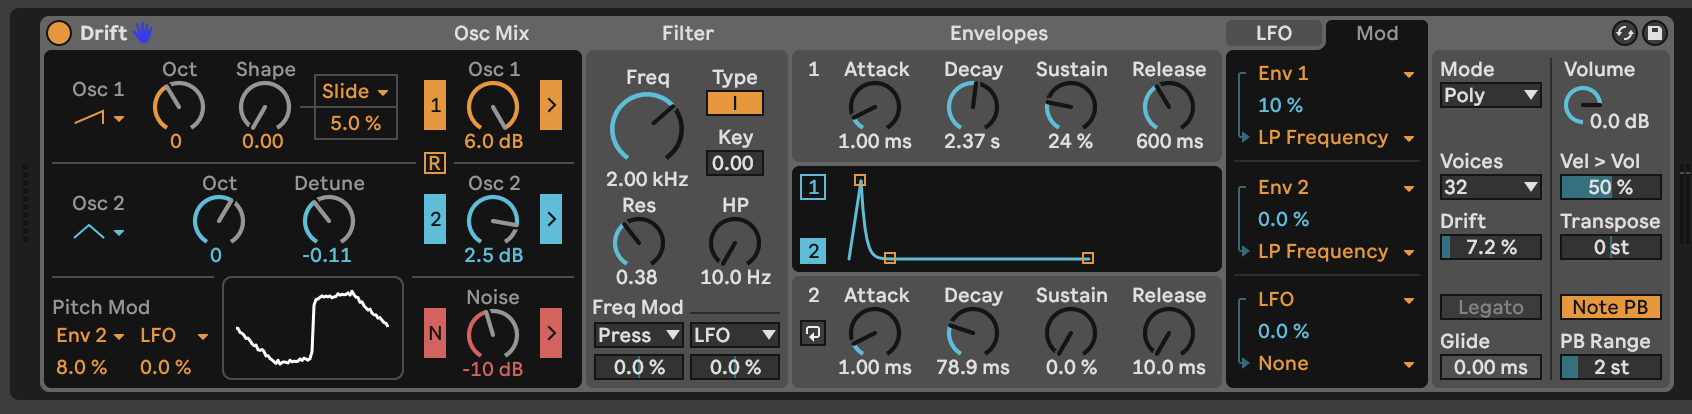The image size is (1692, 414).
Task: Toggle Osc 1 on/off button labeled 1
Action: coord(435,105)
